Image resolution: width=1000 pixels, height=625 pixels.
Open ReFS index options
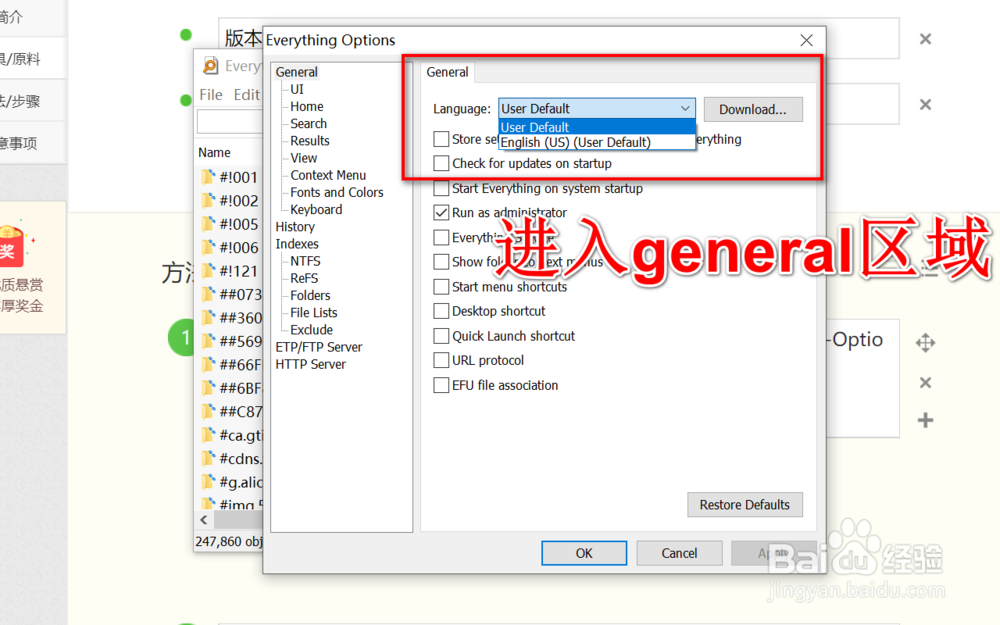pos(304,279)
